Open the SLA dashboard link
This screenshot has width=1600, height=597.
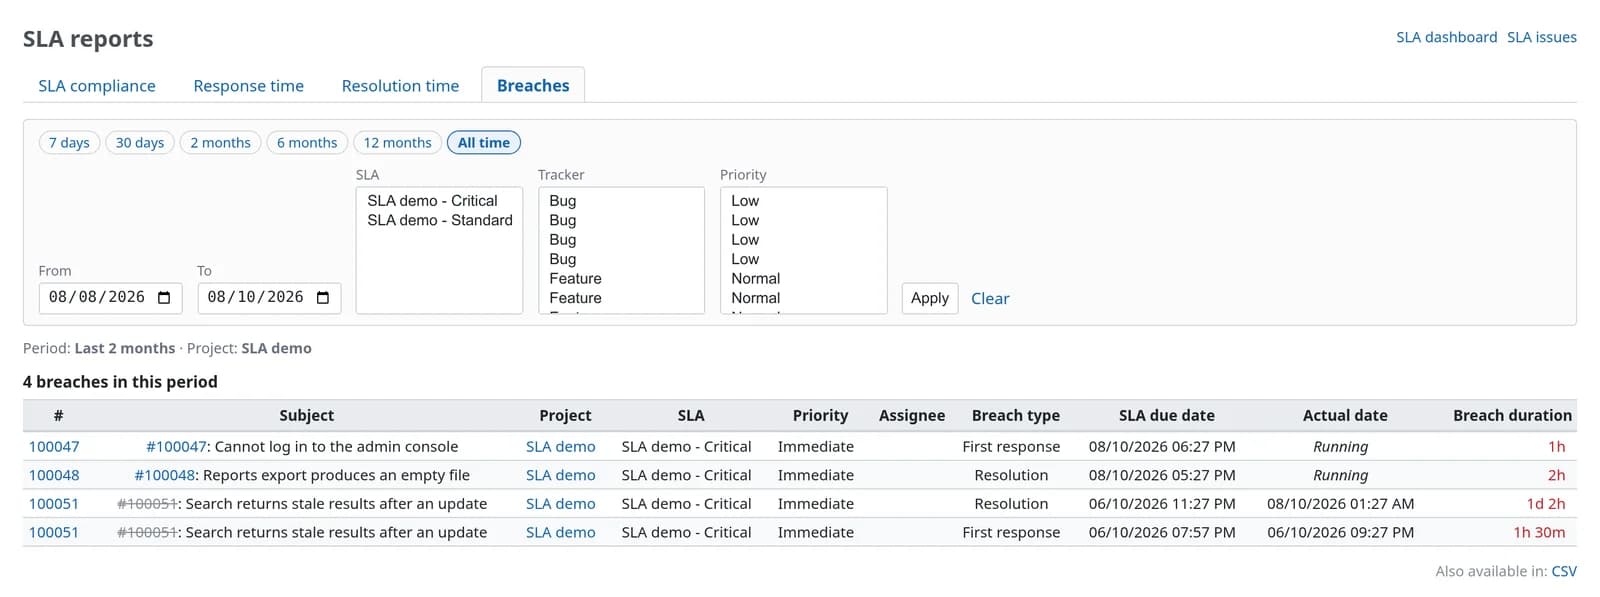[1447, 37]
